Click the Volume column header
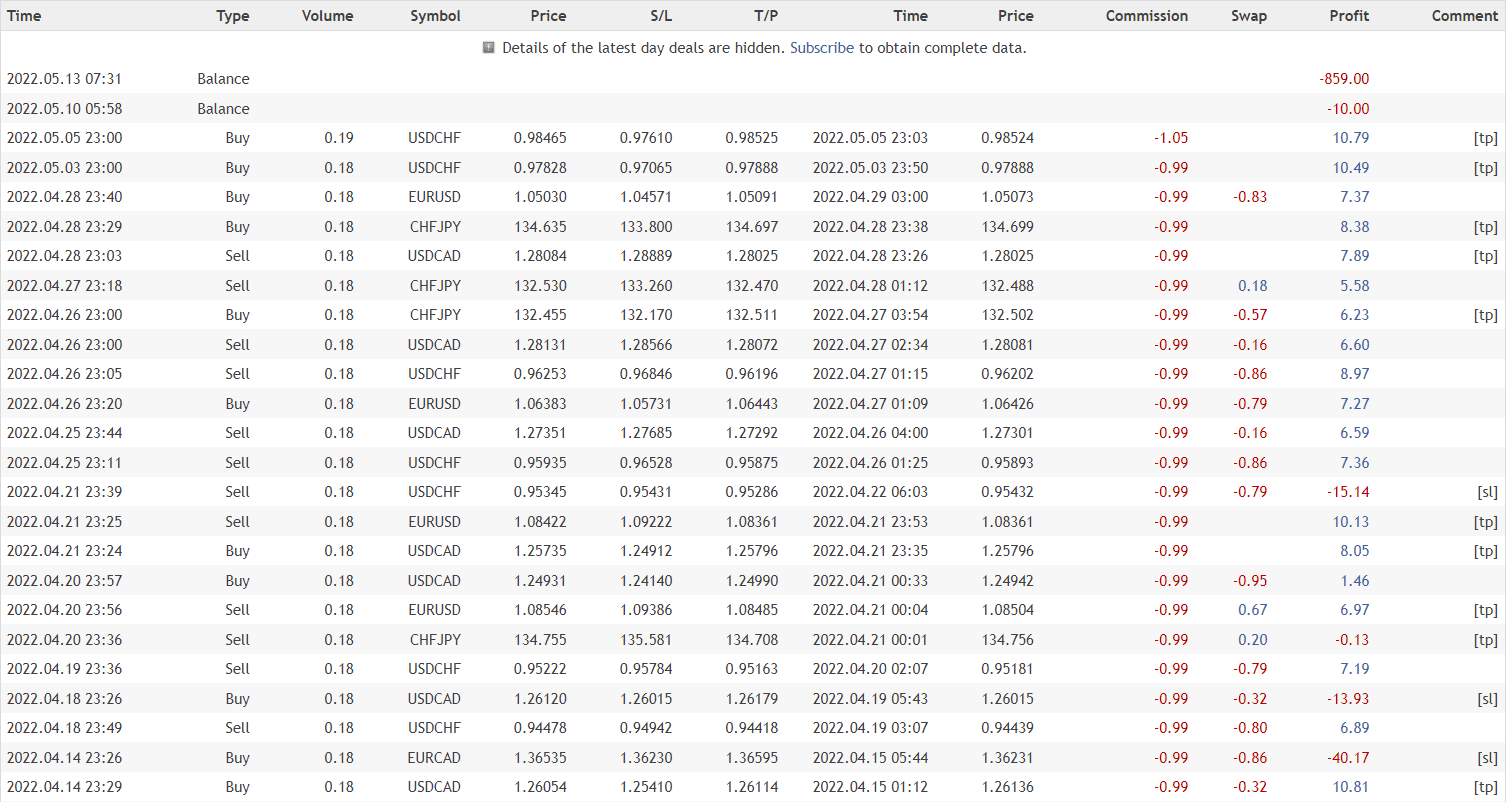 [328, 16]
